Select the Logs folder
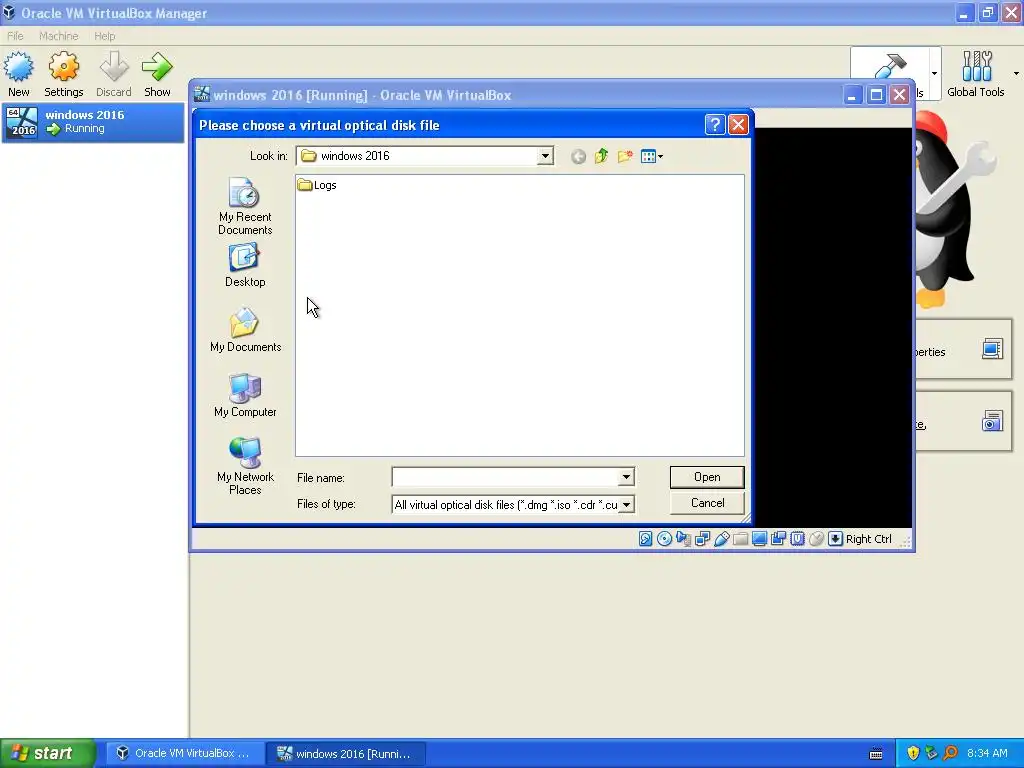This screenshot has height=768, width=1024. coord(317,185)
